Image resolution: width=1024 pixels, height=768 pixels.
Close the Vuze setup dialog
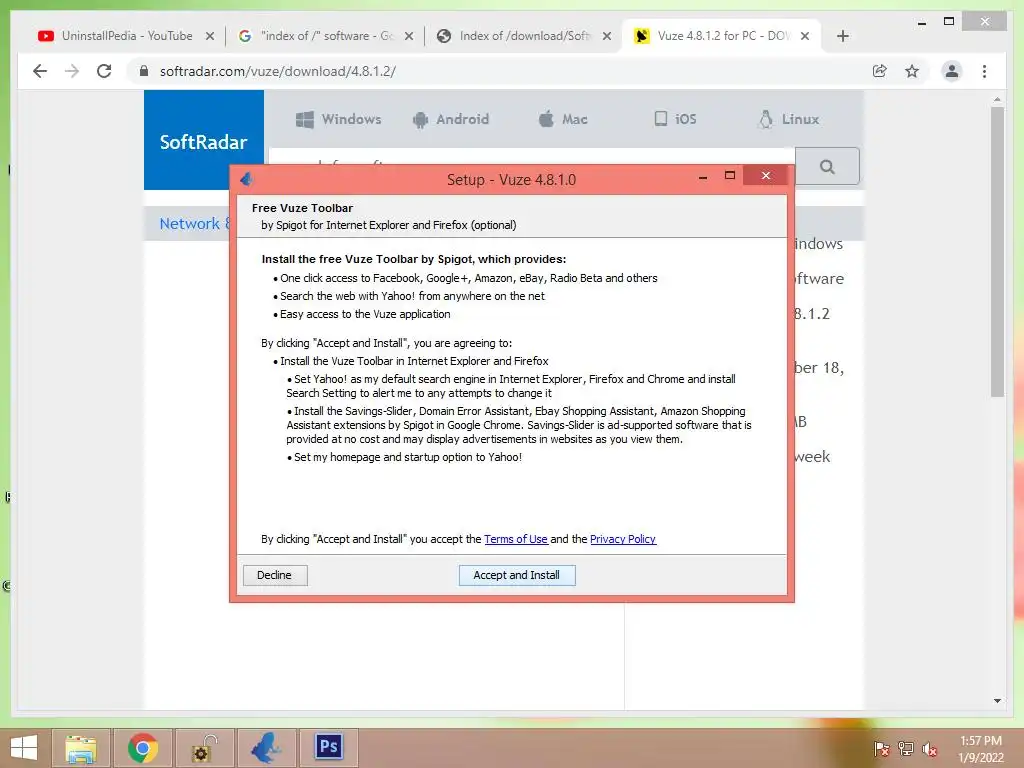pyautogui.click(x=765, y=176)
